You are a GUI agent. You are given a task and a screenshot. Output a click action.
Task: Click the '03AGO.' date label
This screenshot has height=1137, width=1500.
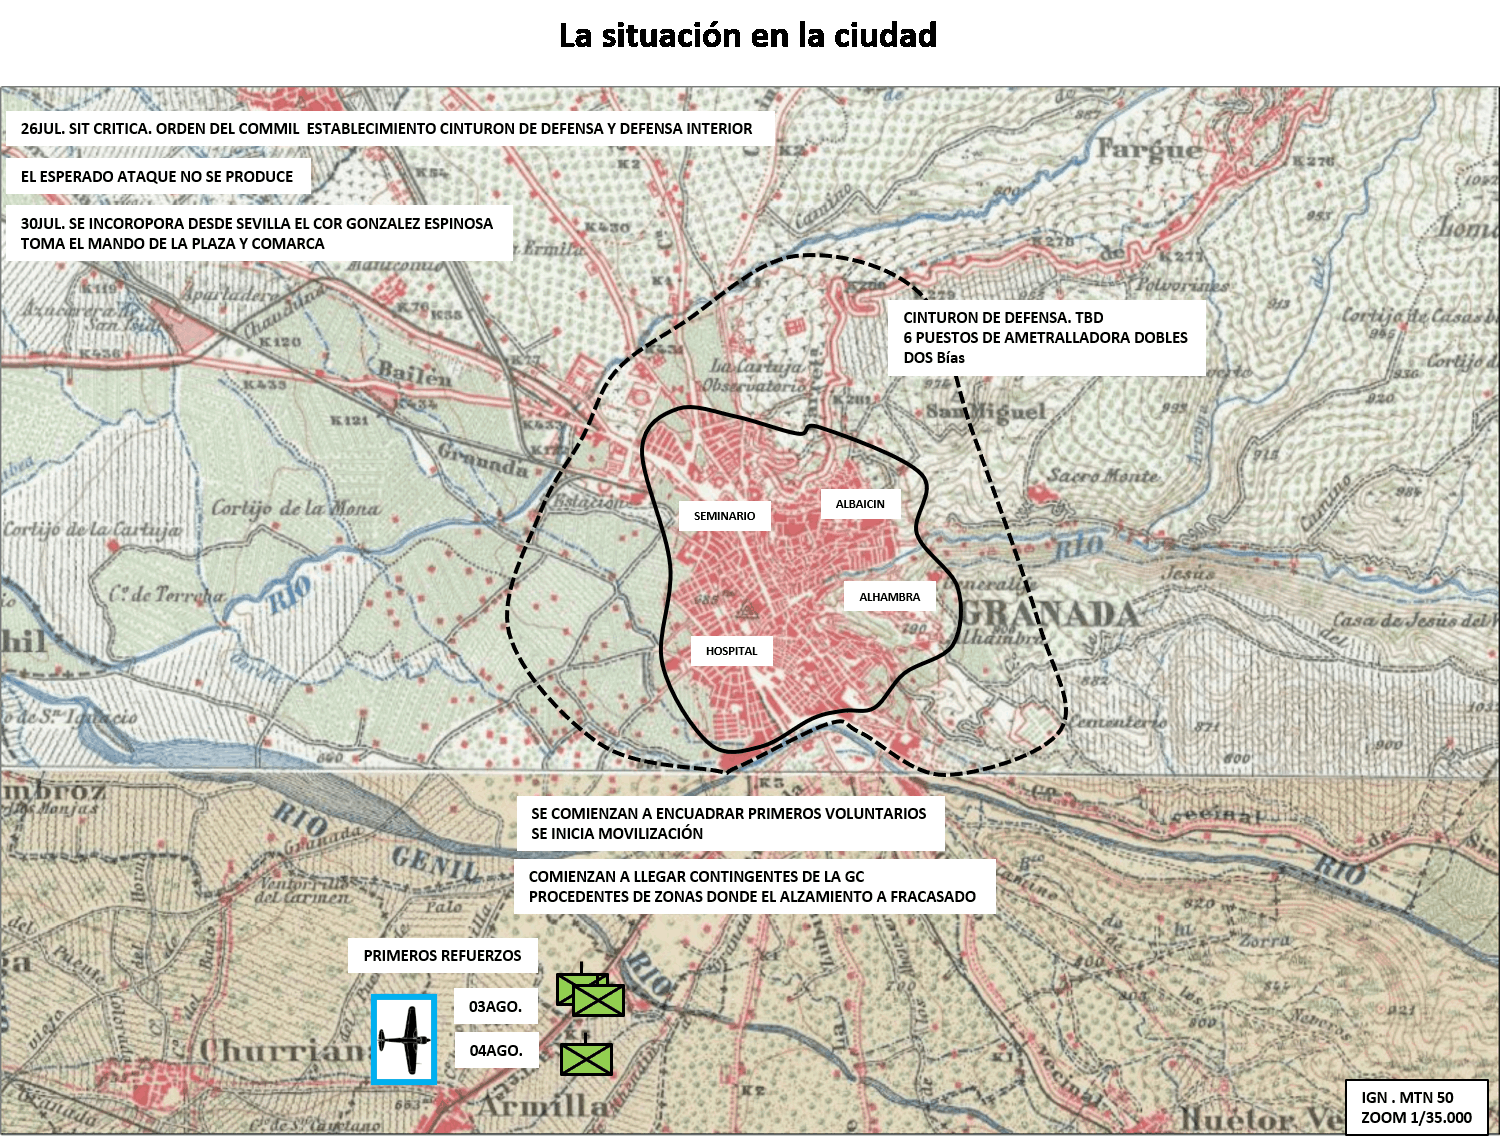tap(497, 1007)
